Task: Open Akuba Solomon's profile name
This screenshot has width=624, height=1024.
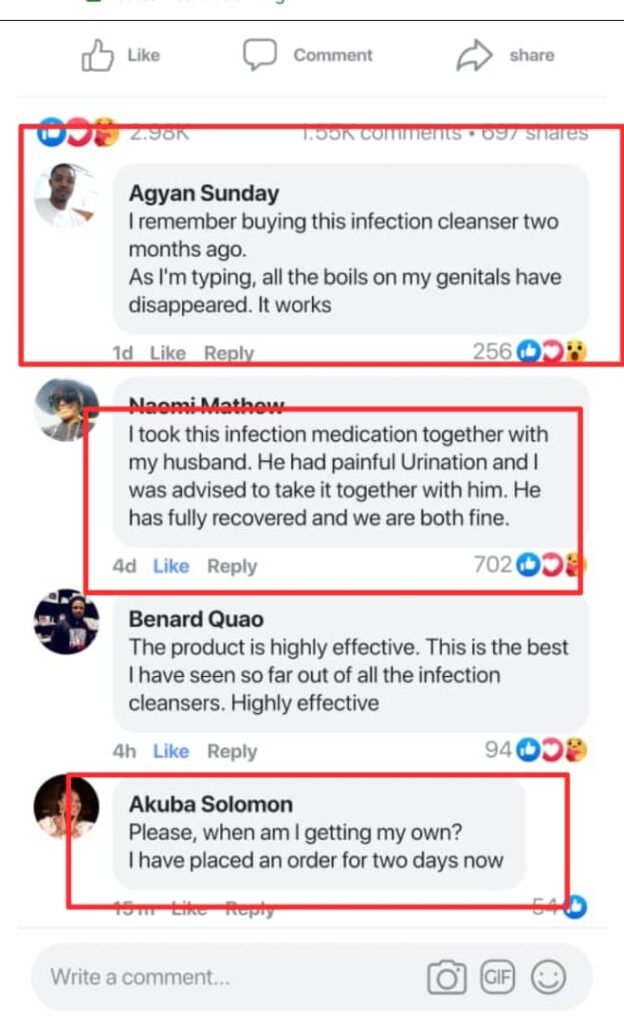Action: tap(211, 804)
